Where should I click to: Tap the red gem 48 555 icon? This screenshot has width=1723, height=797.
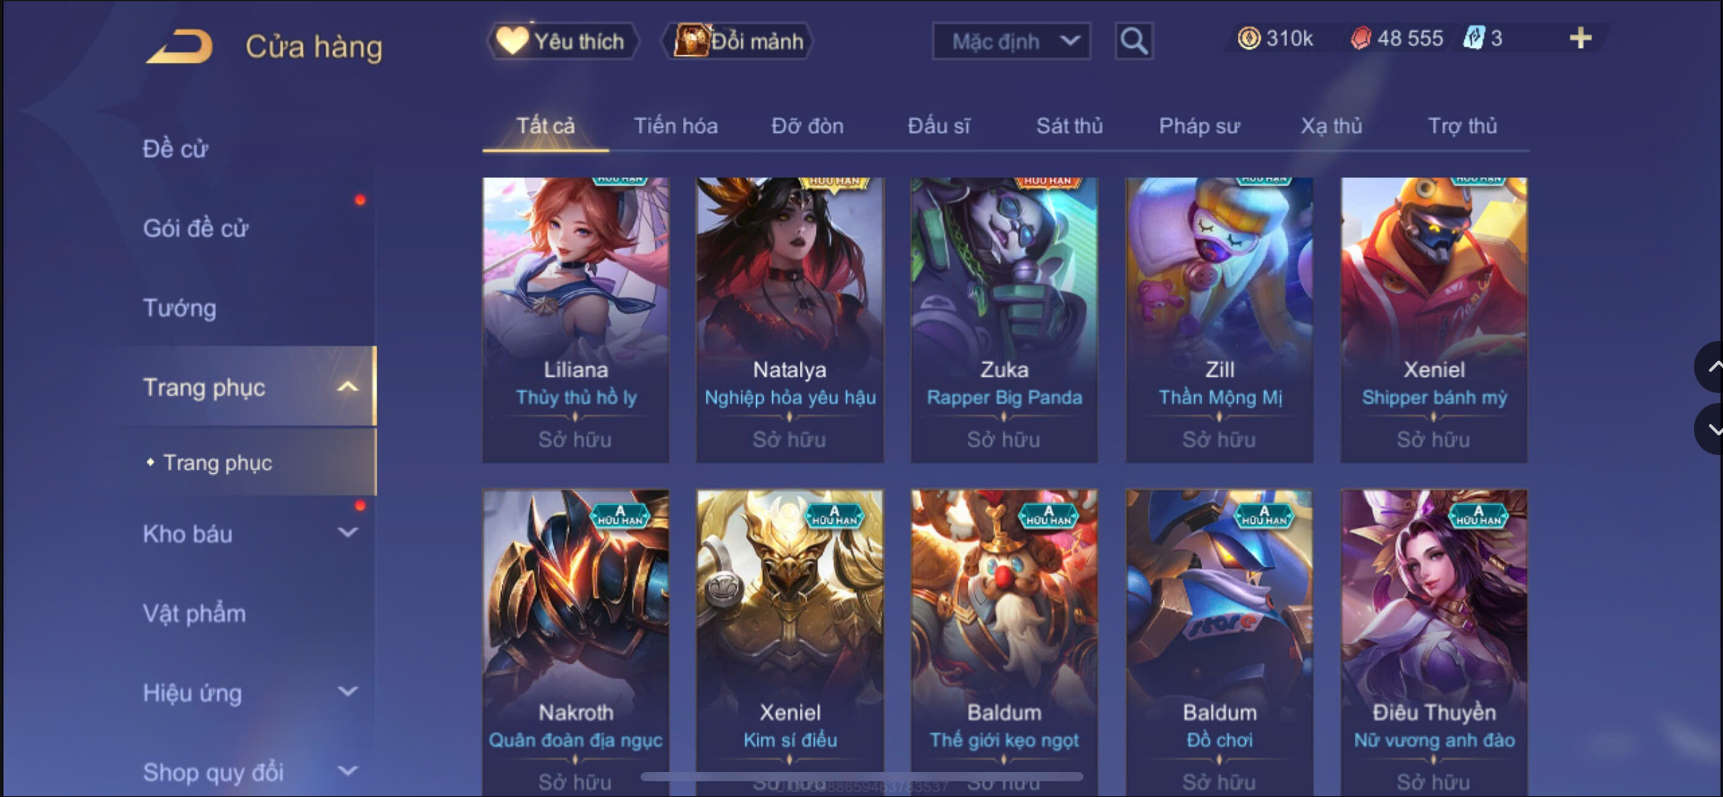pyautogui.click(x=1361, y=39)
